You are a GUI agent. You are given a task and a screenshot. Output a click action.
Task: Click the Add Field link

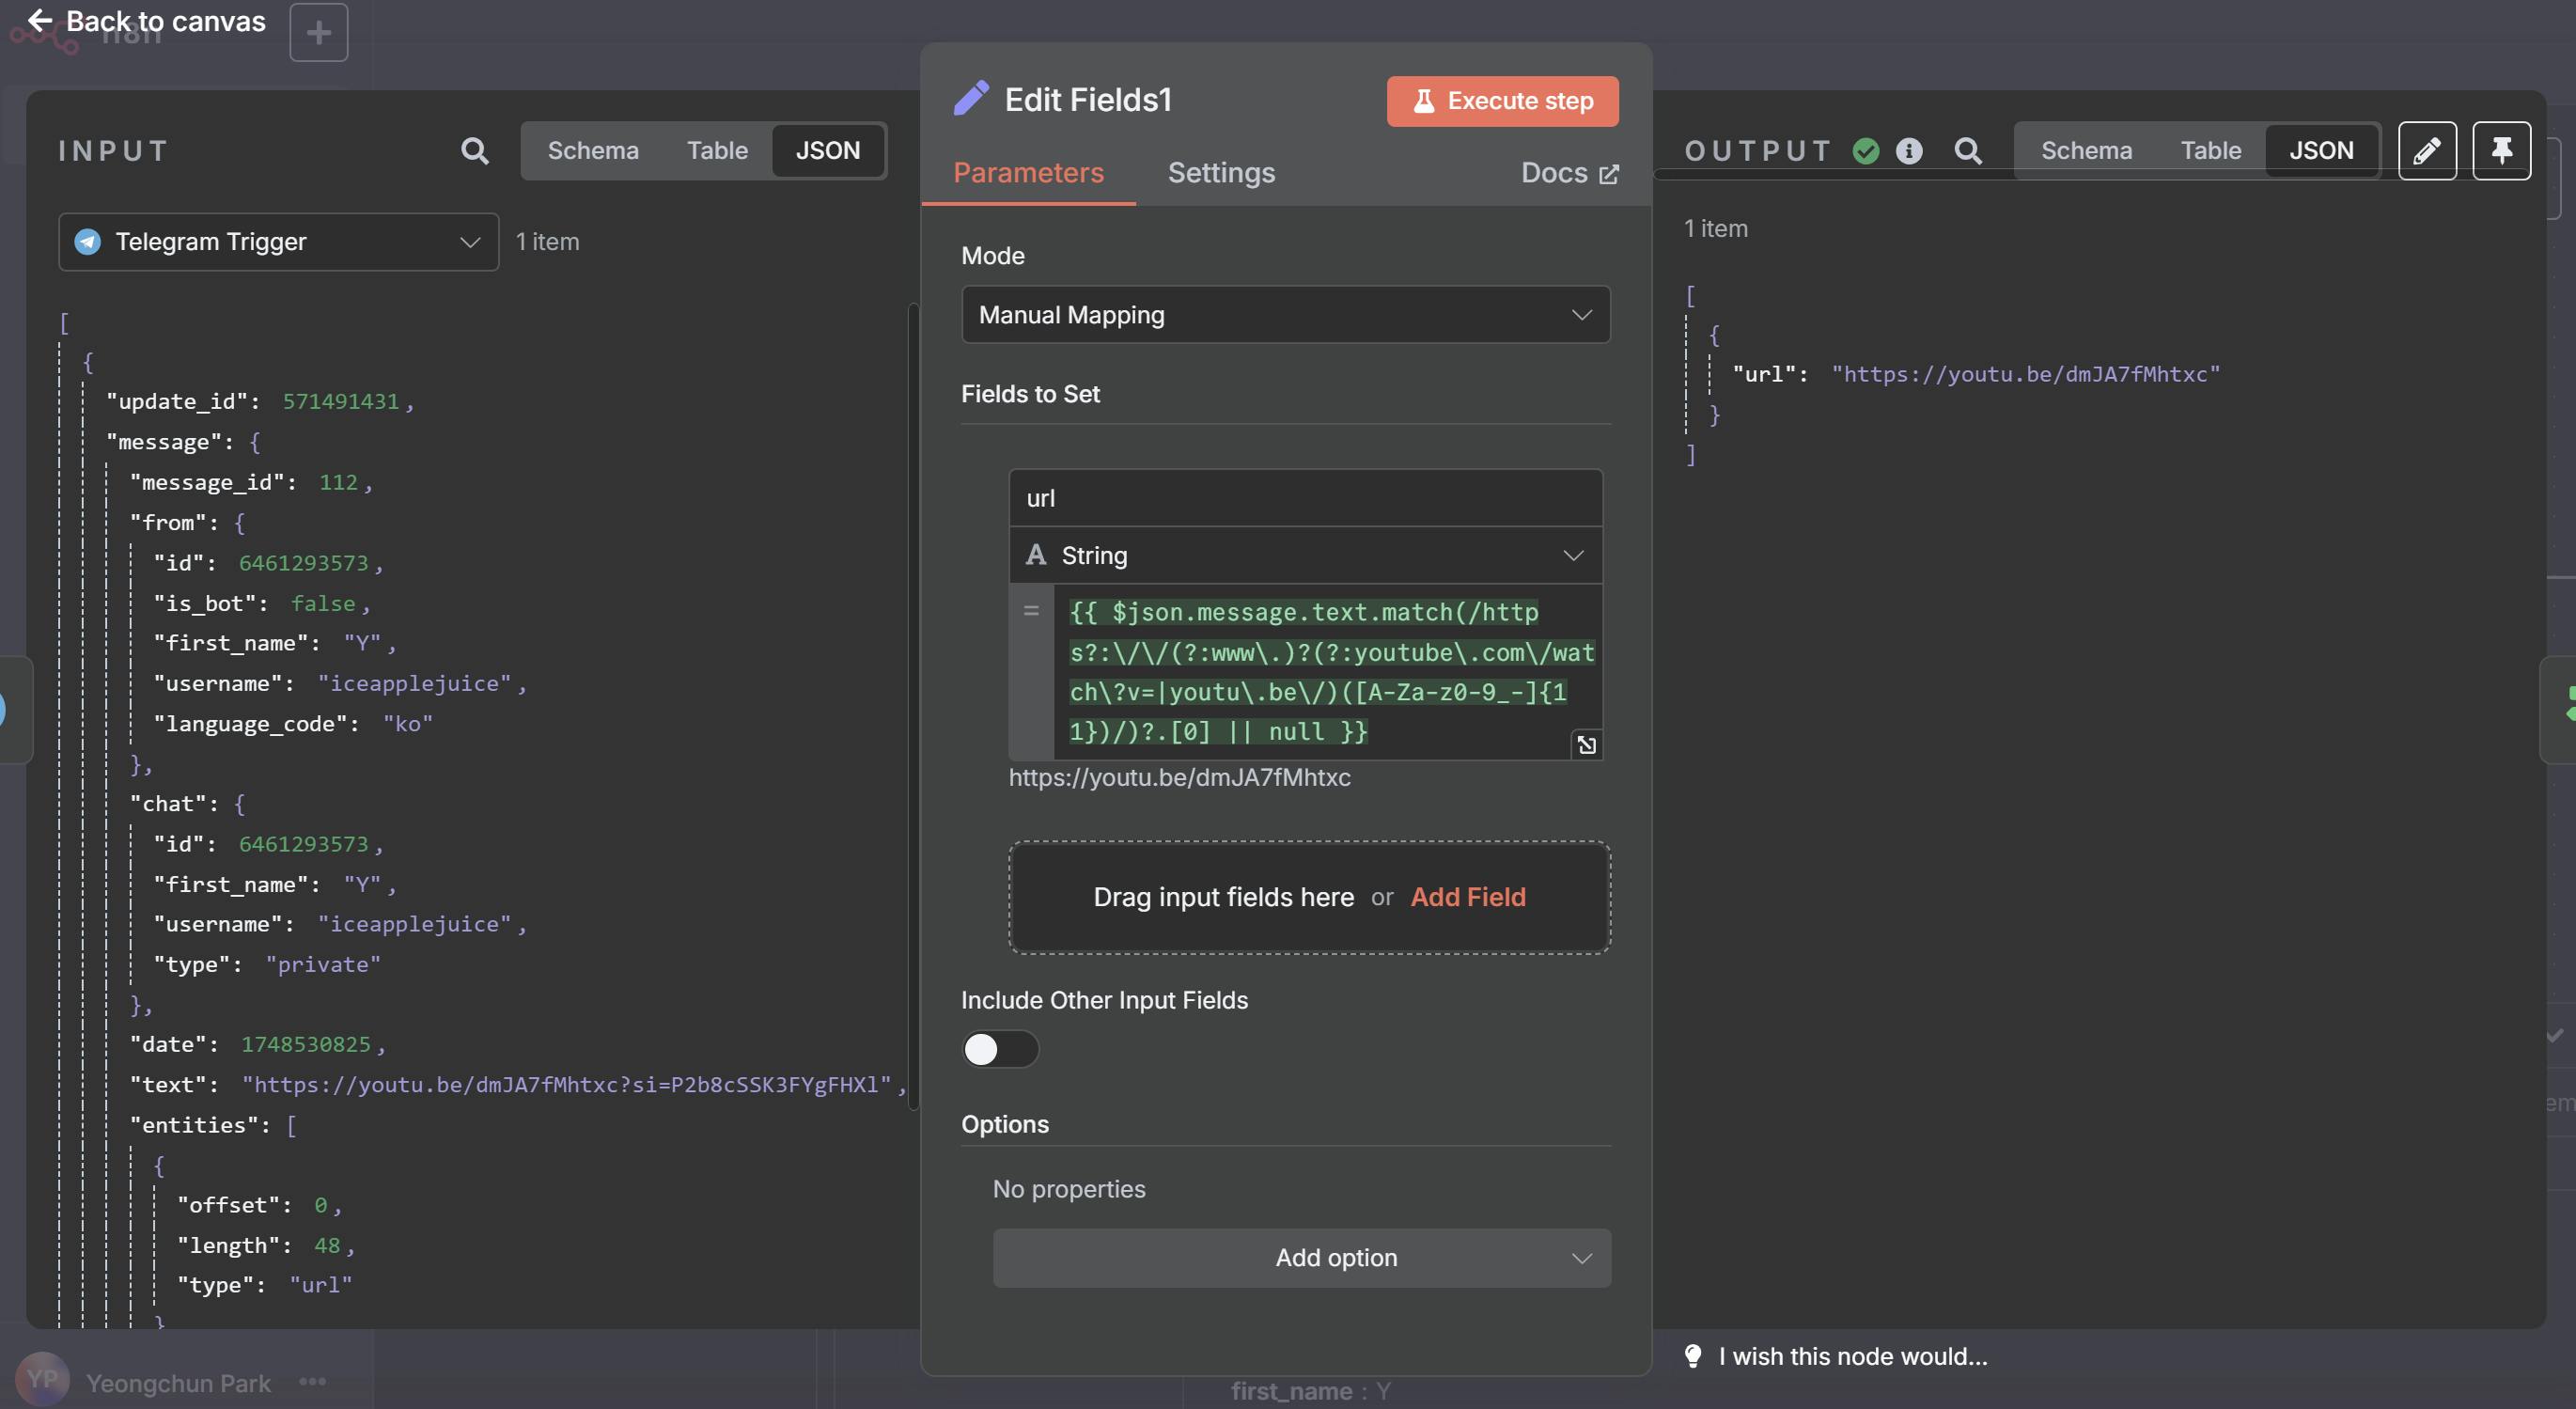(1467, 897)
